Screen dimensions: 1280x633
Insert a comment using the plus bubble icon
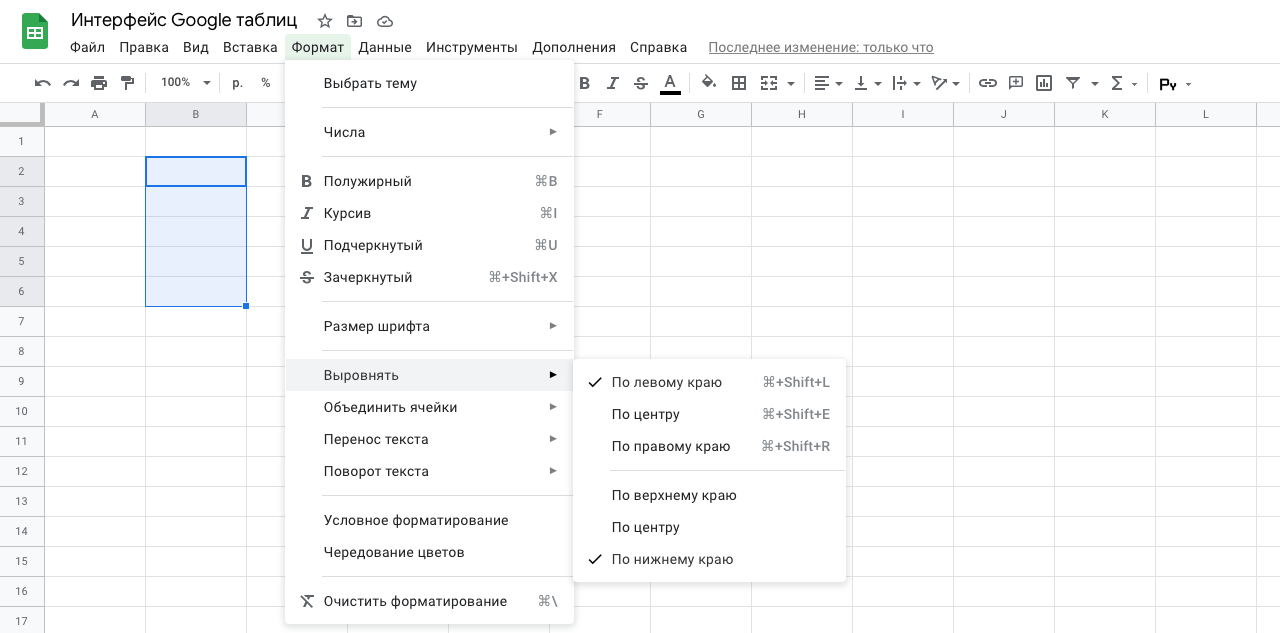(x=1016, y=83)
